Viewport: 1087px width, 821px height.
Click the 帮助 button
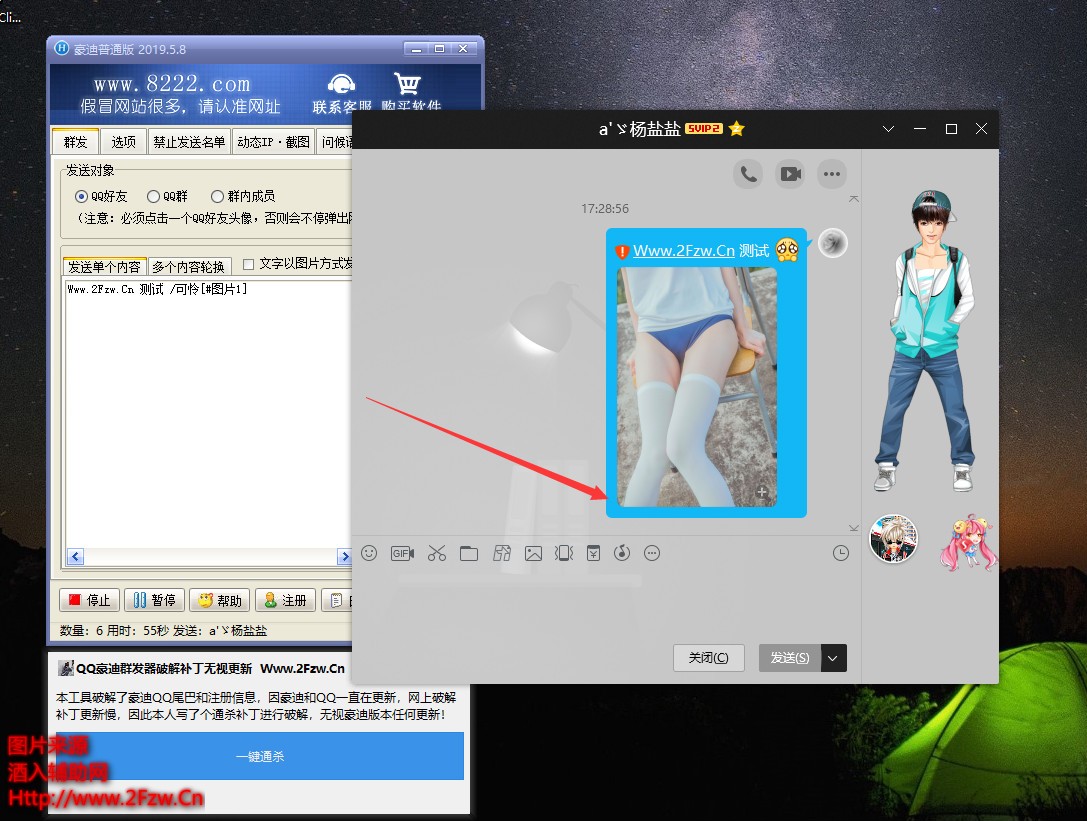[x=219, y=600]
